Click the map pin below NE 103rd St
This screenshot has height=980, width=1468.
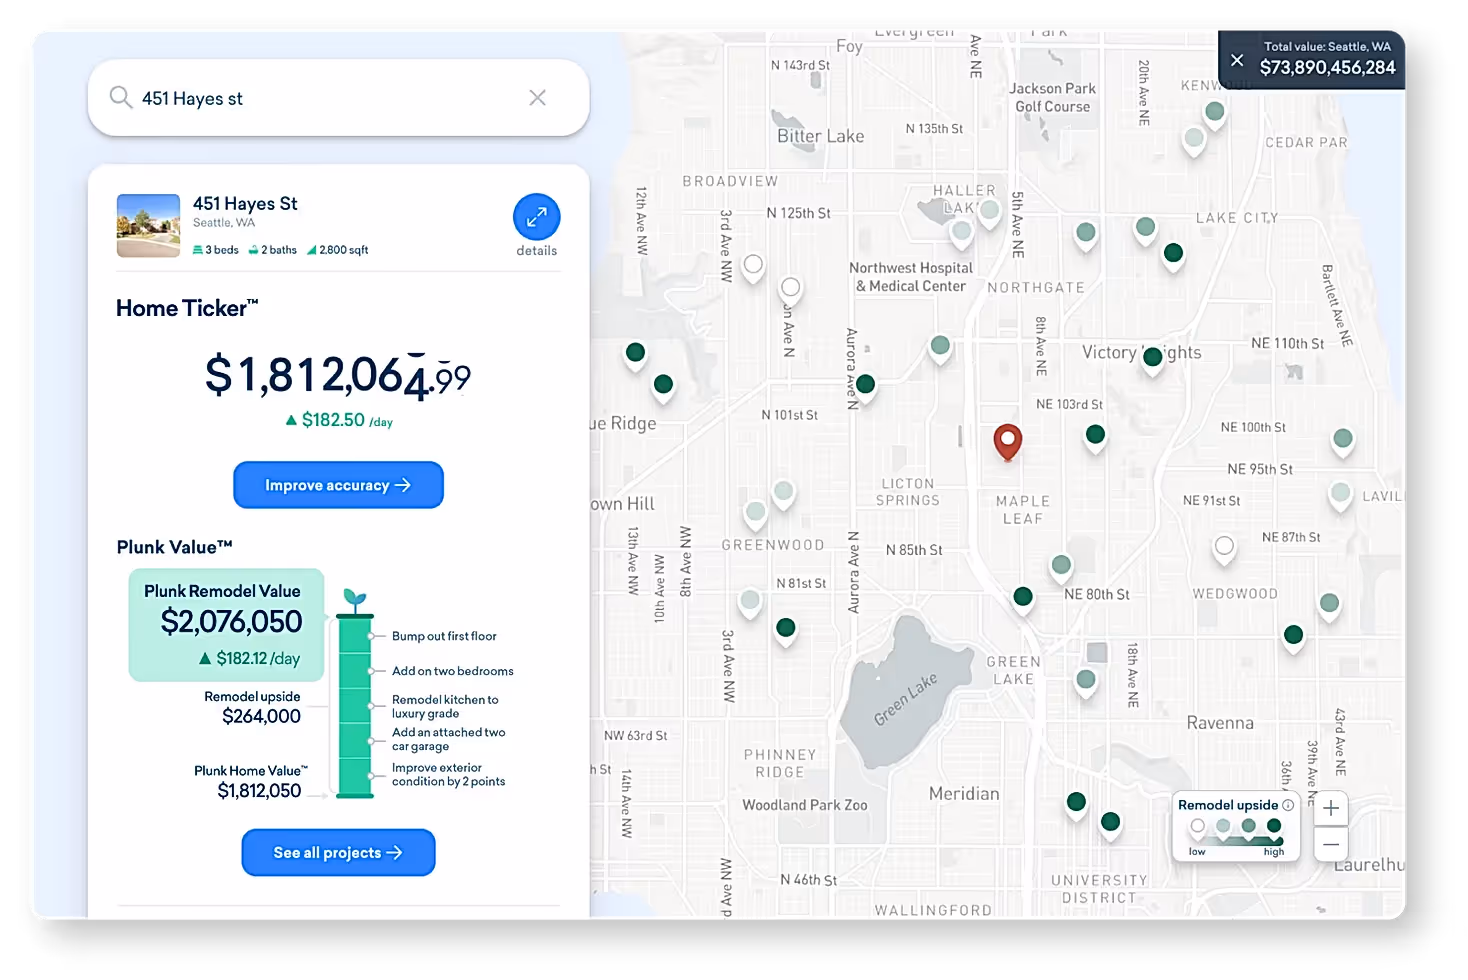[1095, 437]
